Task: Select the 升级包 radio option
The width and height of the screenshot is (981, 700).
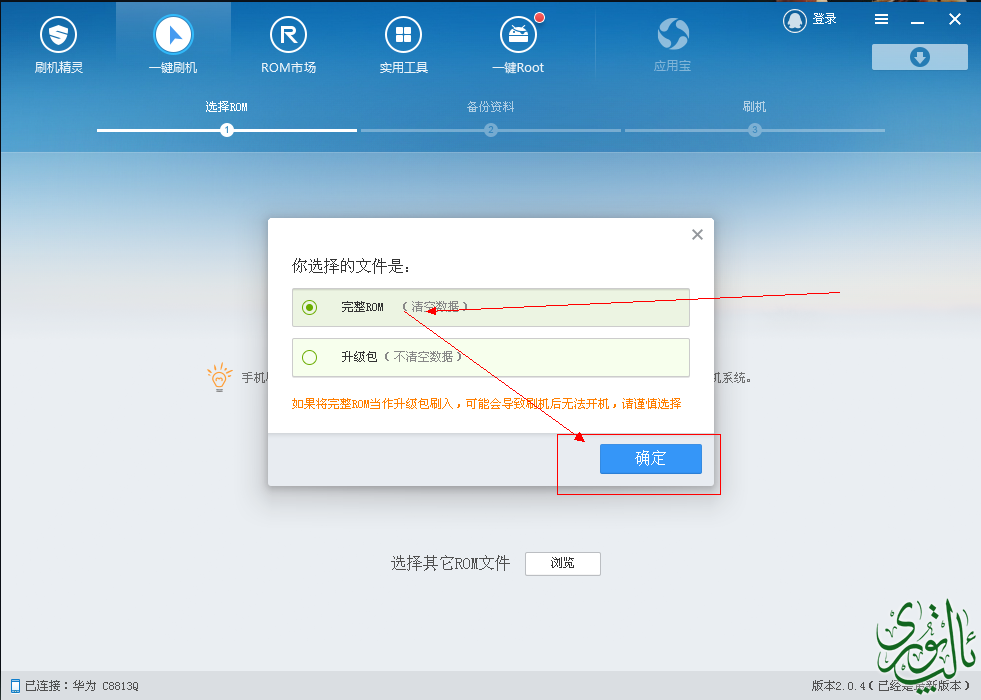Action: click(310, 357)
